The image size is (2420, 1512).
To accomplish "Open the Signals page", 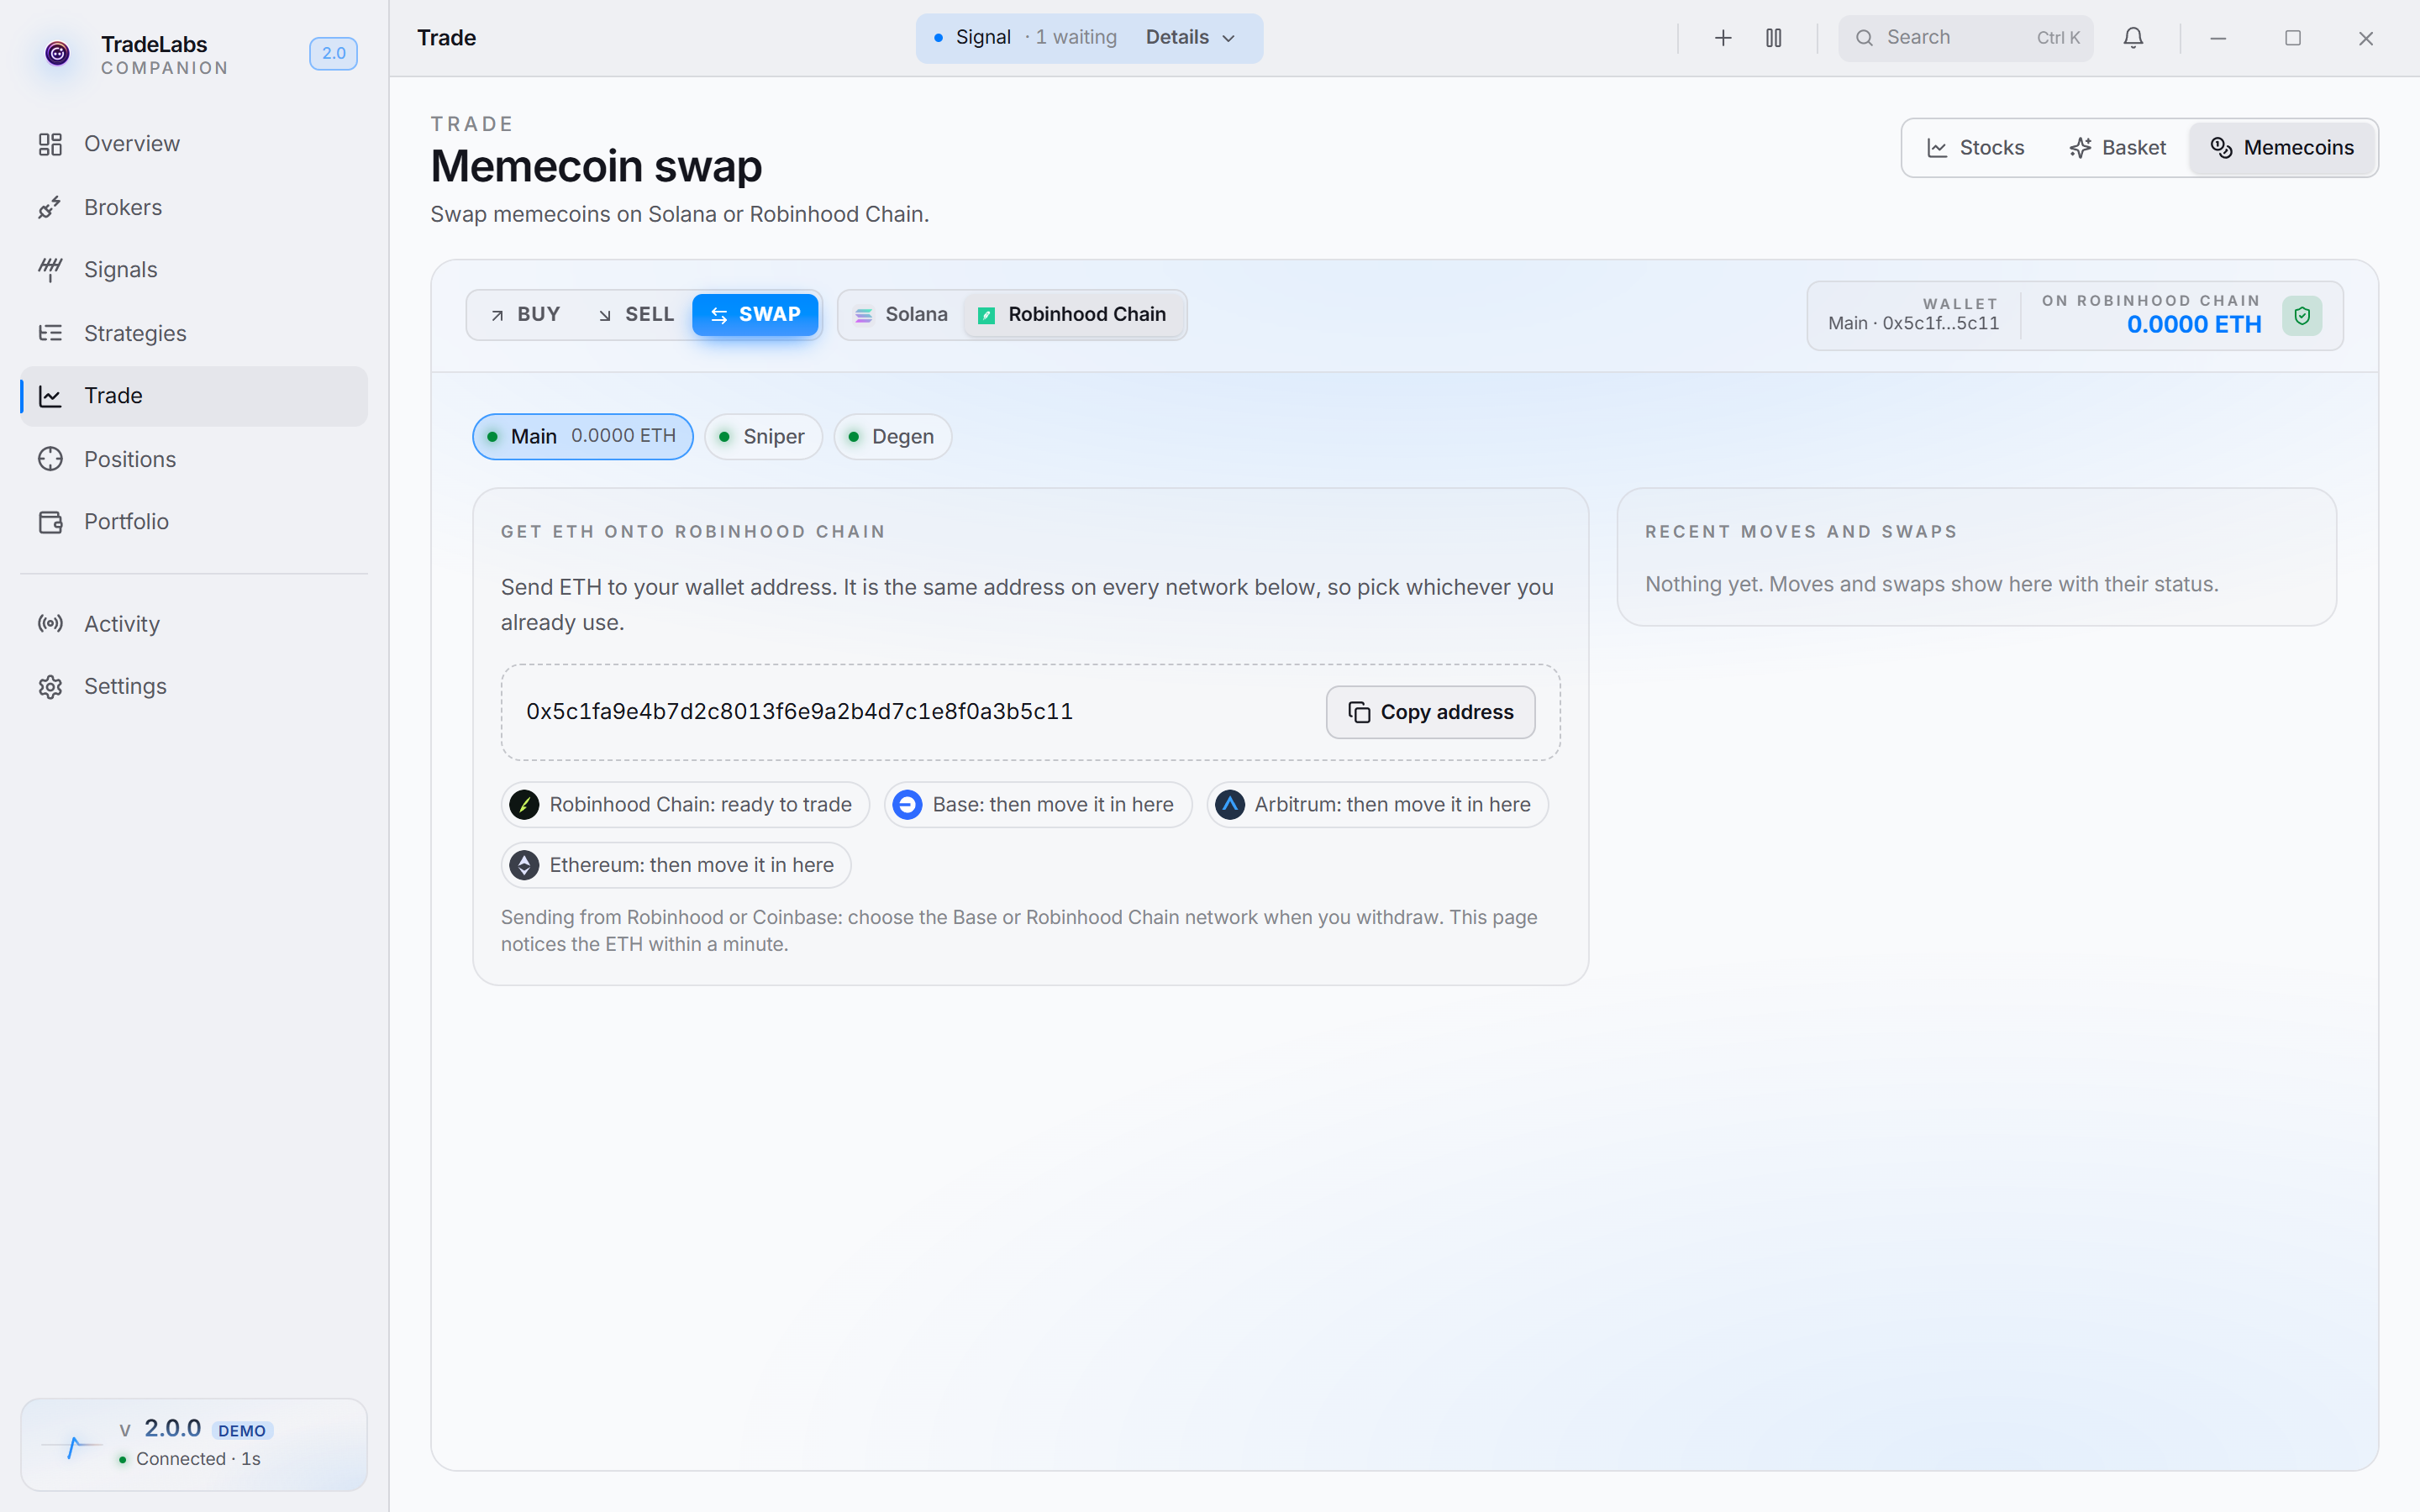I will 194,270.
